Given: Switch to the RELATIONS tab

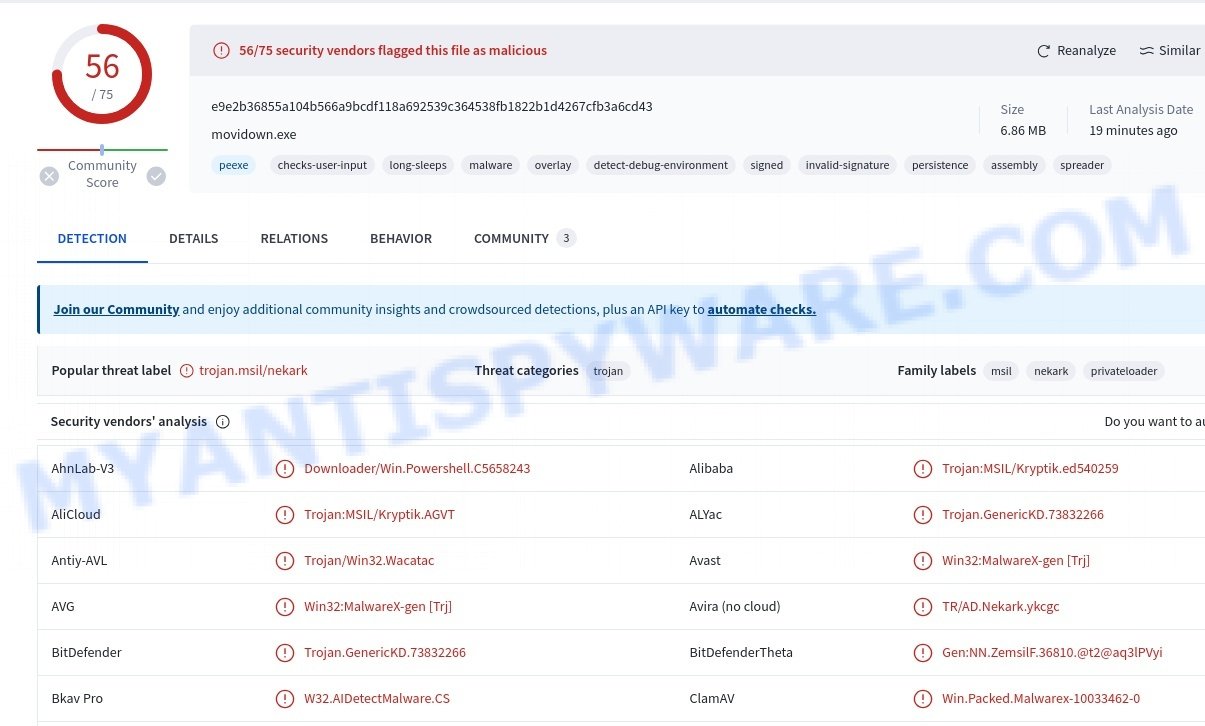Looking at the screenshot, I should 294,239.
